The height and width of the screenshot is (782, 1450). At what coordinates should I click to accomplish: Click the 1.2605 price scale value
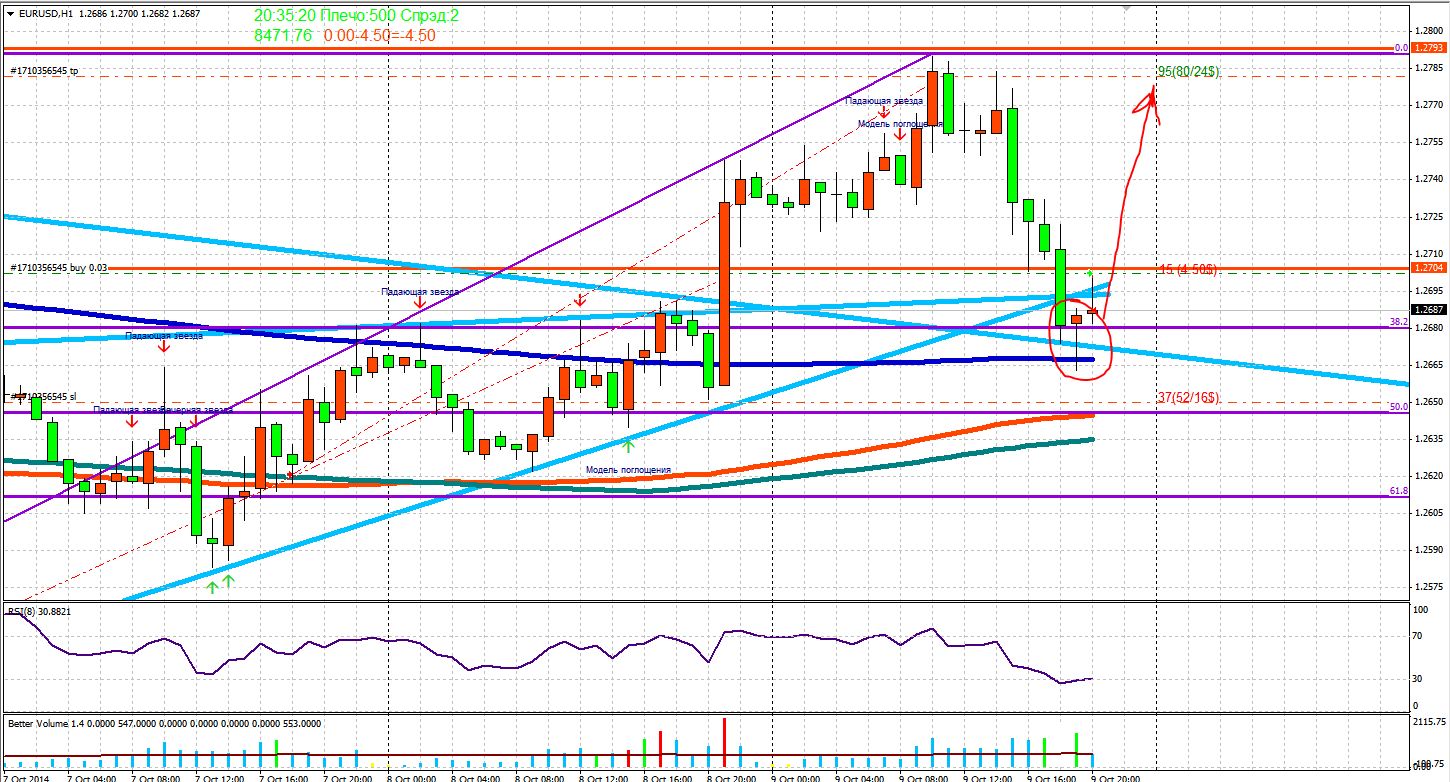[1428, 513]
